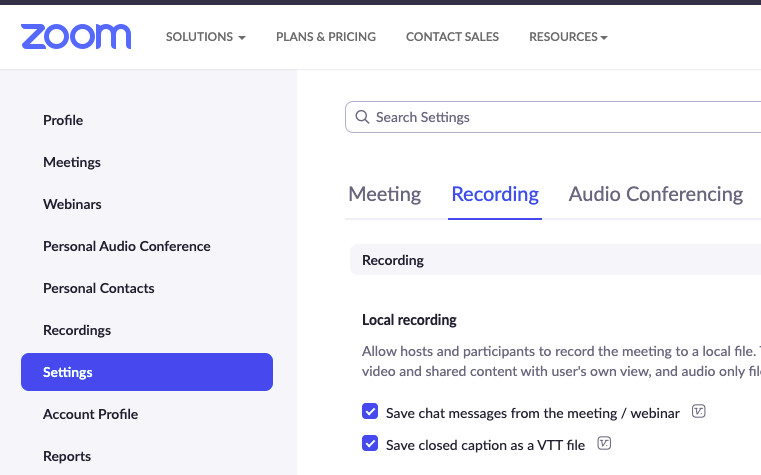Open Profile in the sidebar
The width and height of the screenshot is (761, 475).
[63, 120]
